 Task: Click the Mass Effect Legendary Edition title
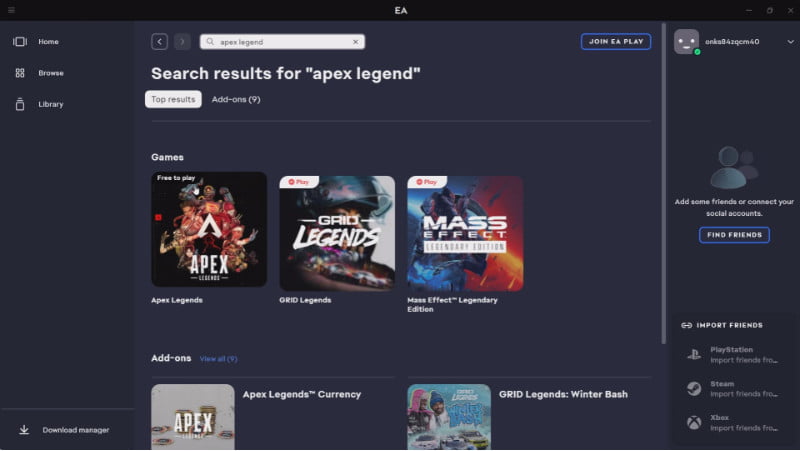coord(452,305)
